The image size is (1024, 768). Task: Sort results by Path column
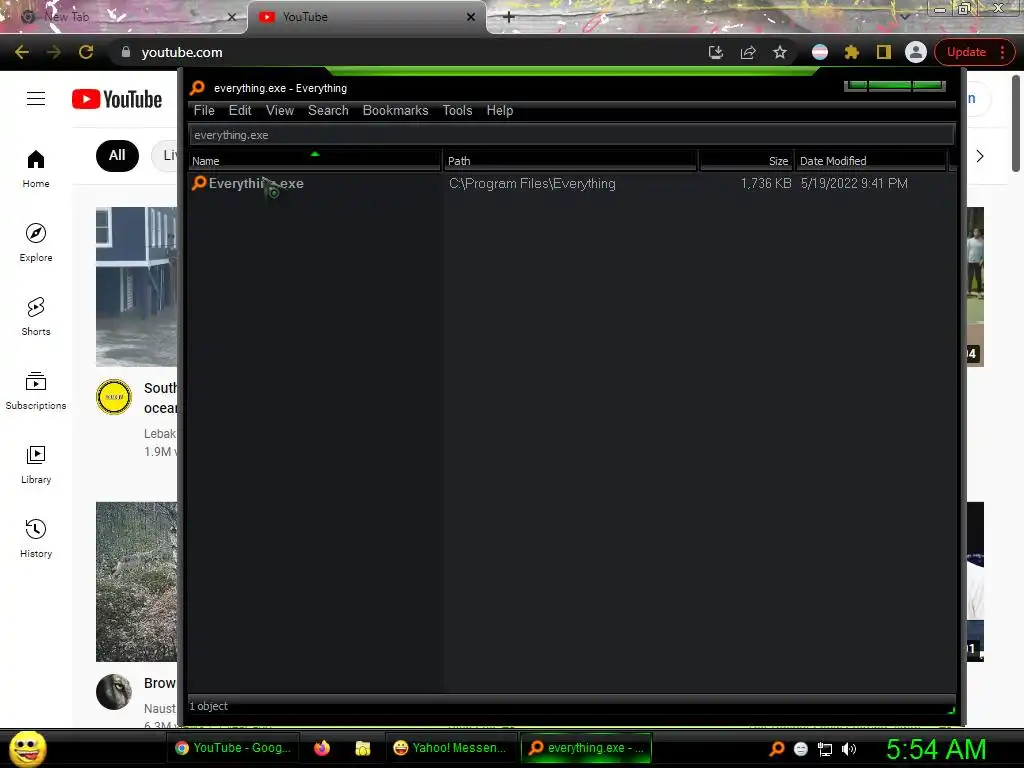[571, 161]
